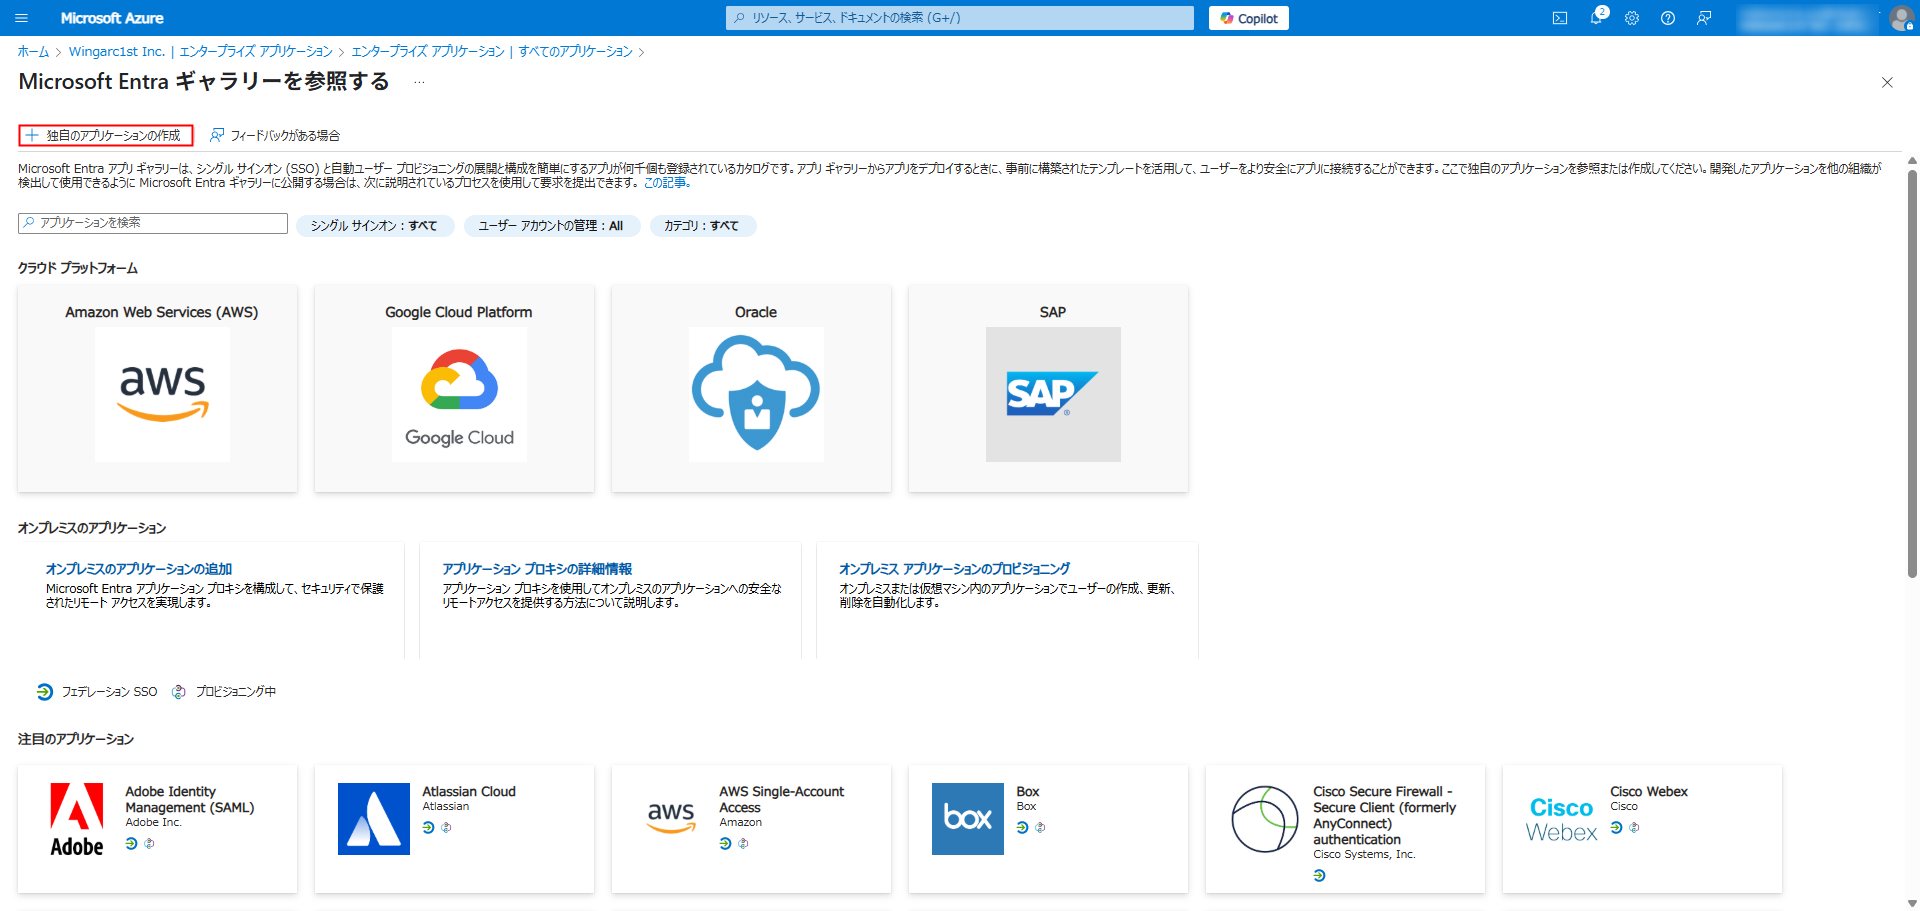Click the プロビジョニング中 legend icon
Viewport: 1920px width, 911px height.
(x=179, y=692)
